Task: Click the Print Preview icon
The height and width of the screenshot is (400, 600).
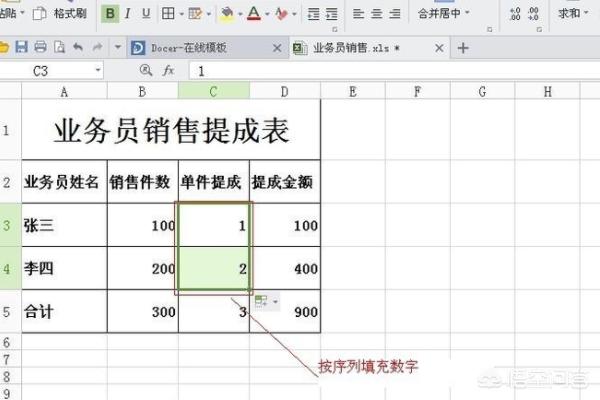Action: (x=59, y=47)
